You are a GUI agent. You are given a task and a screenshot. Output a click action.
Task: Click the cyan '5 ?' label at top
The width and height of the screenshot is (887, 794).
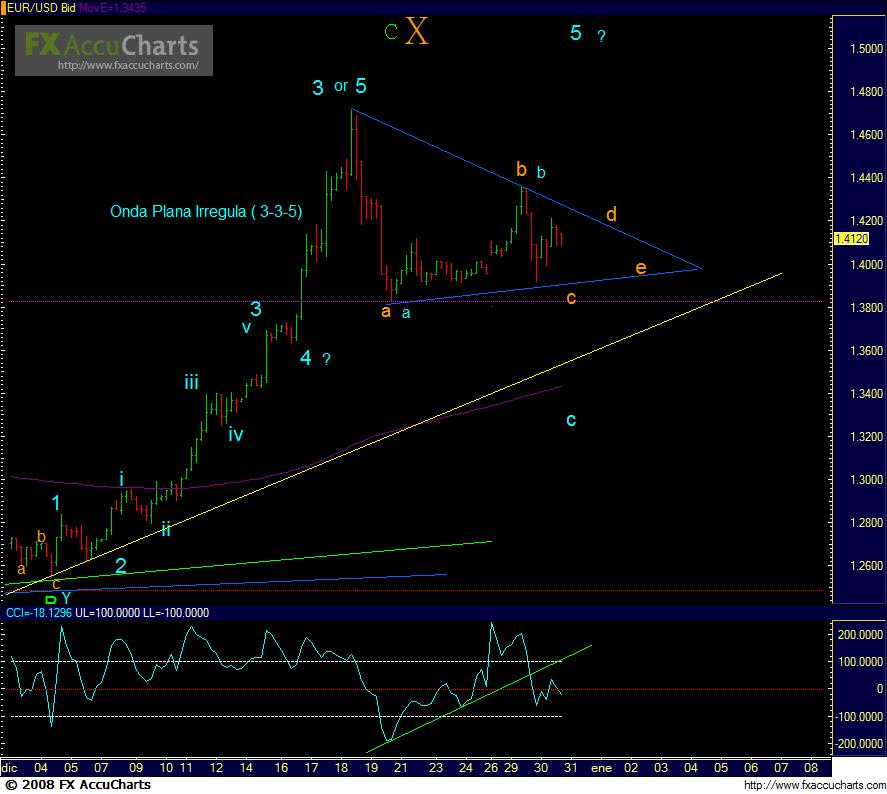click(x=587, y=34)
